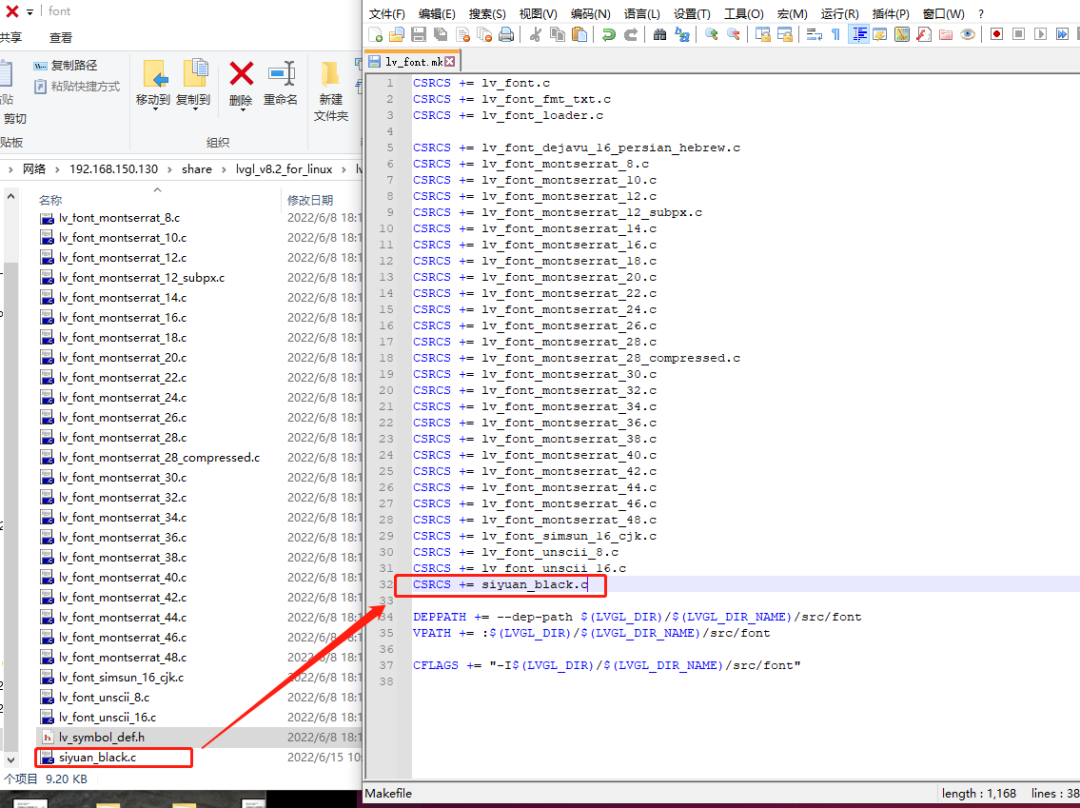This screenshot has width=1080, height=808.
Task: Play back the recorded macro
Action: click(1041, 34)
